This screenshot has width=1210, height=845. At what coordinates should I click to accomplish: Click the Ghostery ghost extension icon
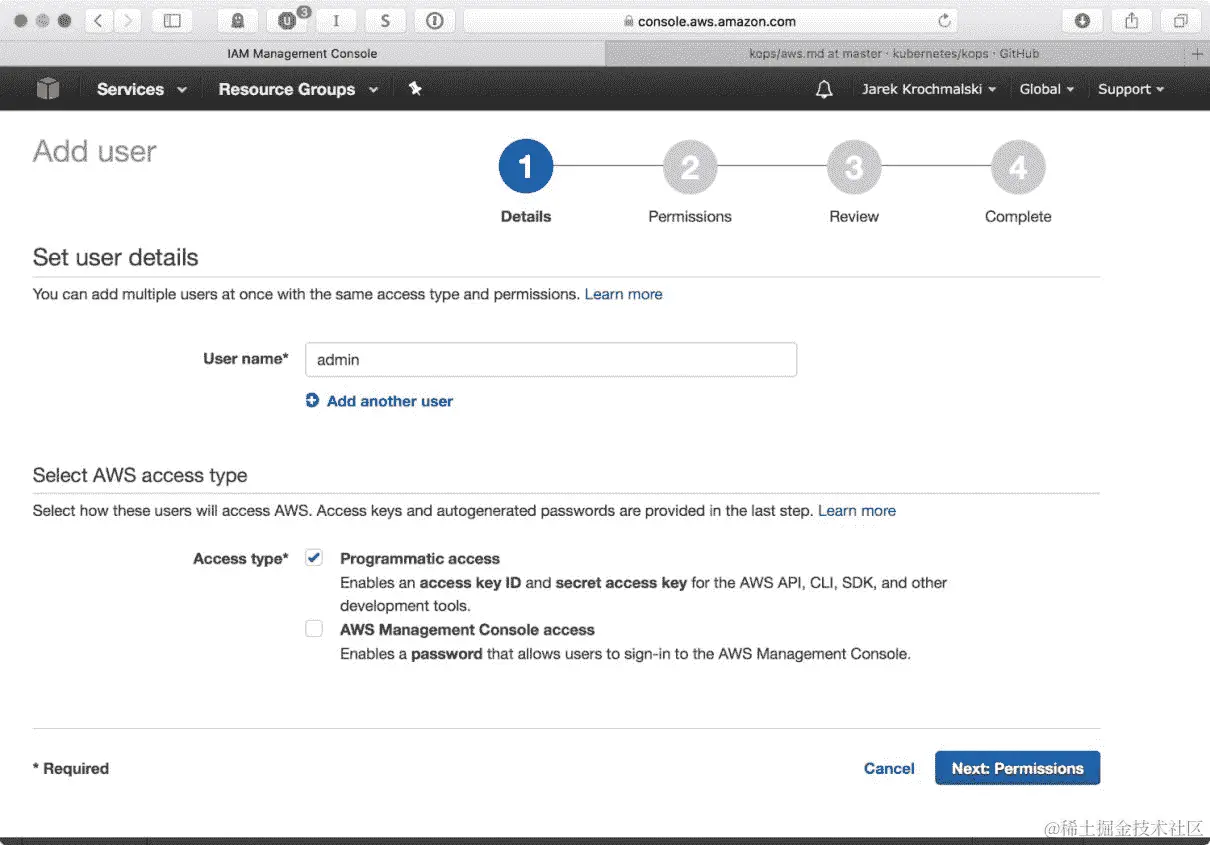237,20
